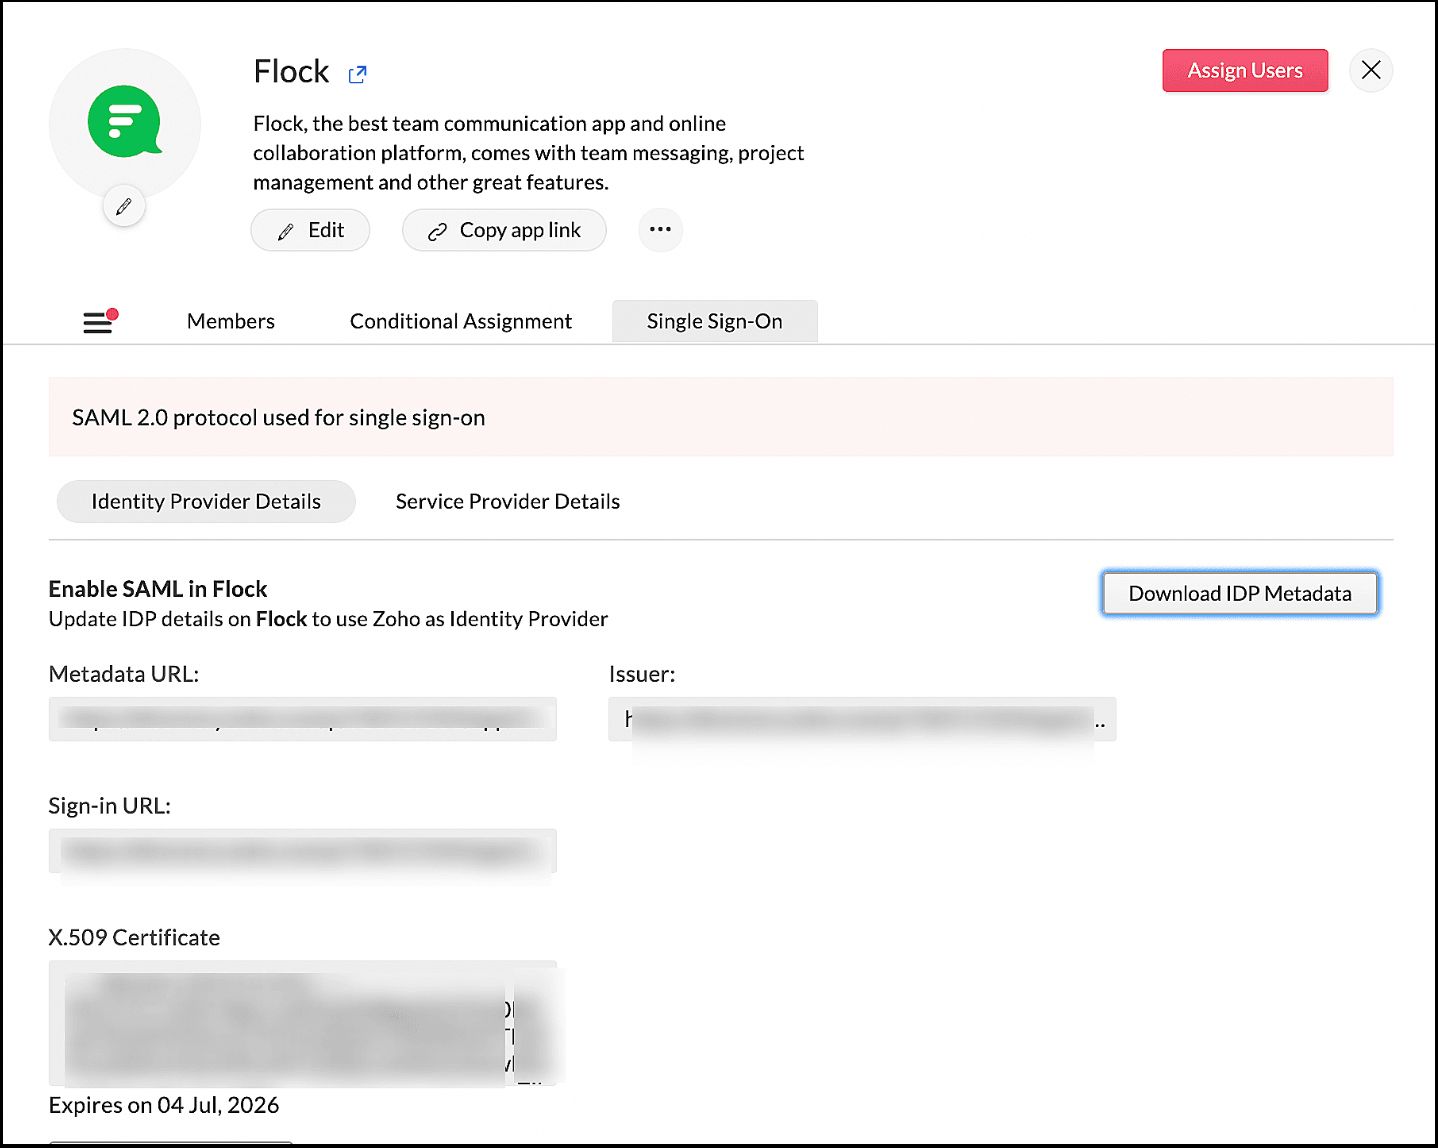
Task: Click the green Flock app logo
Action: point(124,122)
